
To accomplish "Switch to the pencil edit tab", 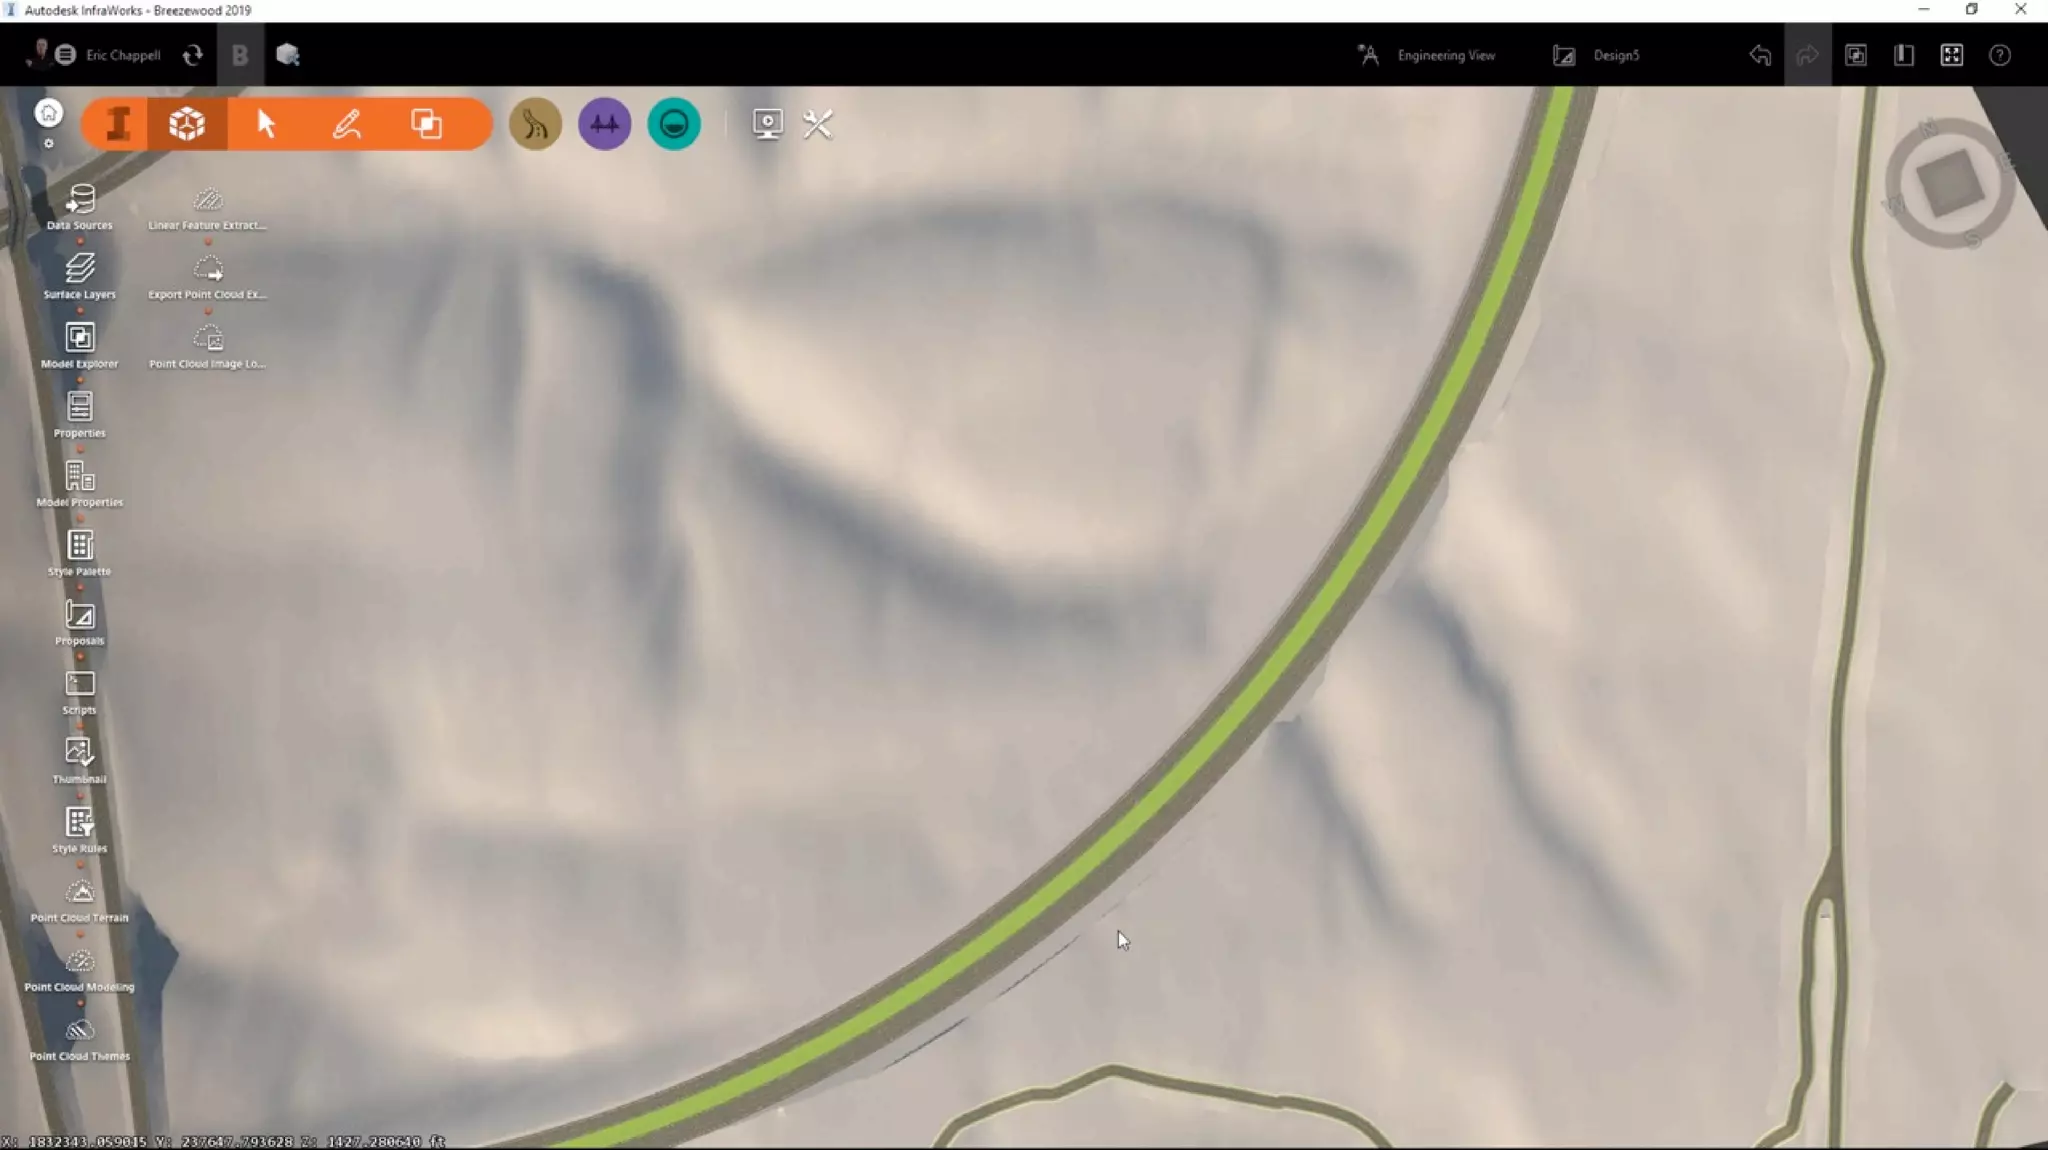I will click(346, 124).
